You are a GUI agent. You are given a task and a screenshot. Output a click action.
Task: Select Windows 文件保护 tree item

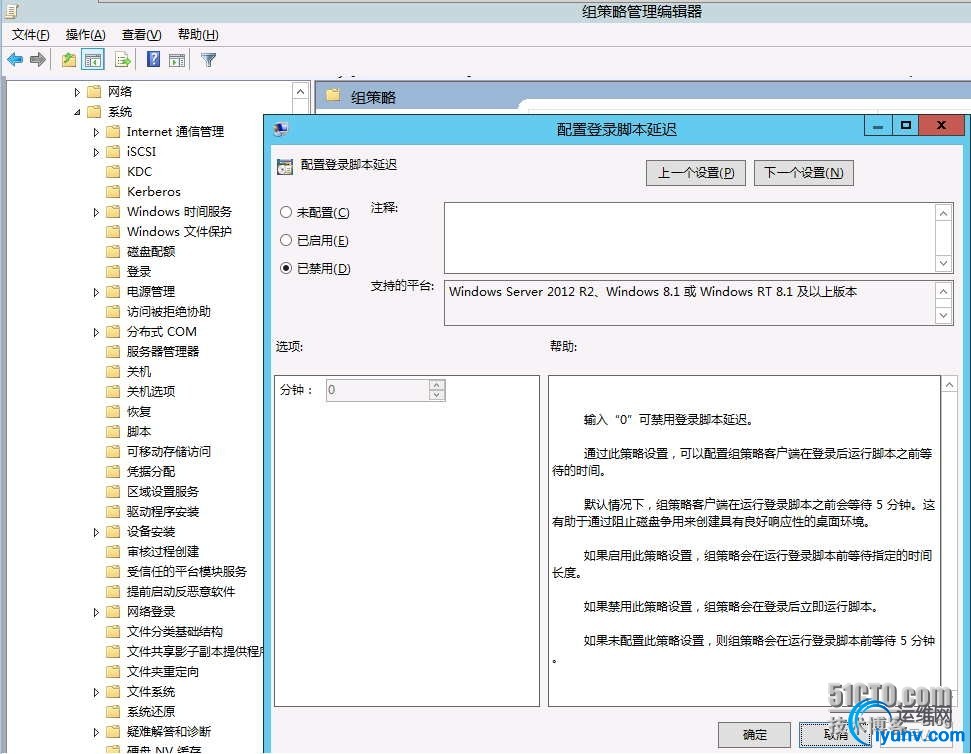pyautogui.click(x=179, y=232)
